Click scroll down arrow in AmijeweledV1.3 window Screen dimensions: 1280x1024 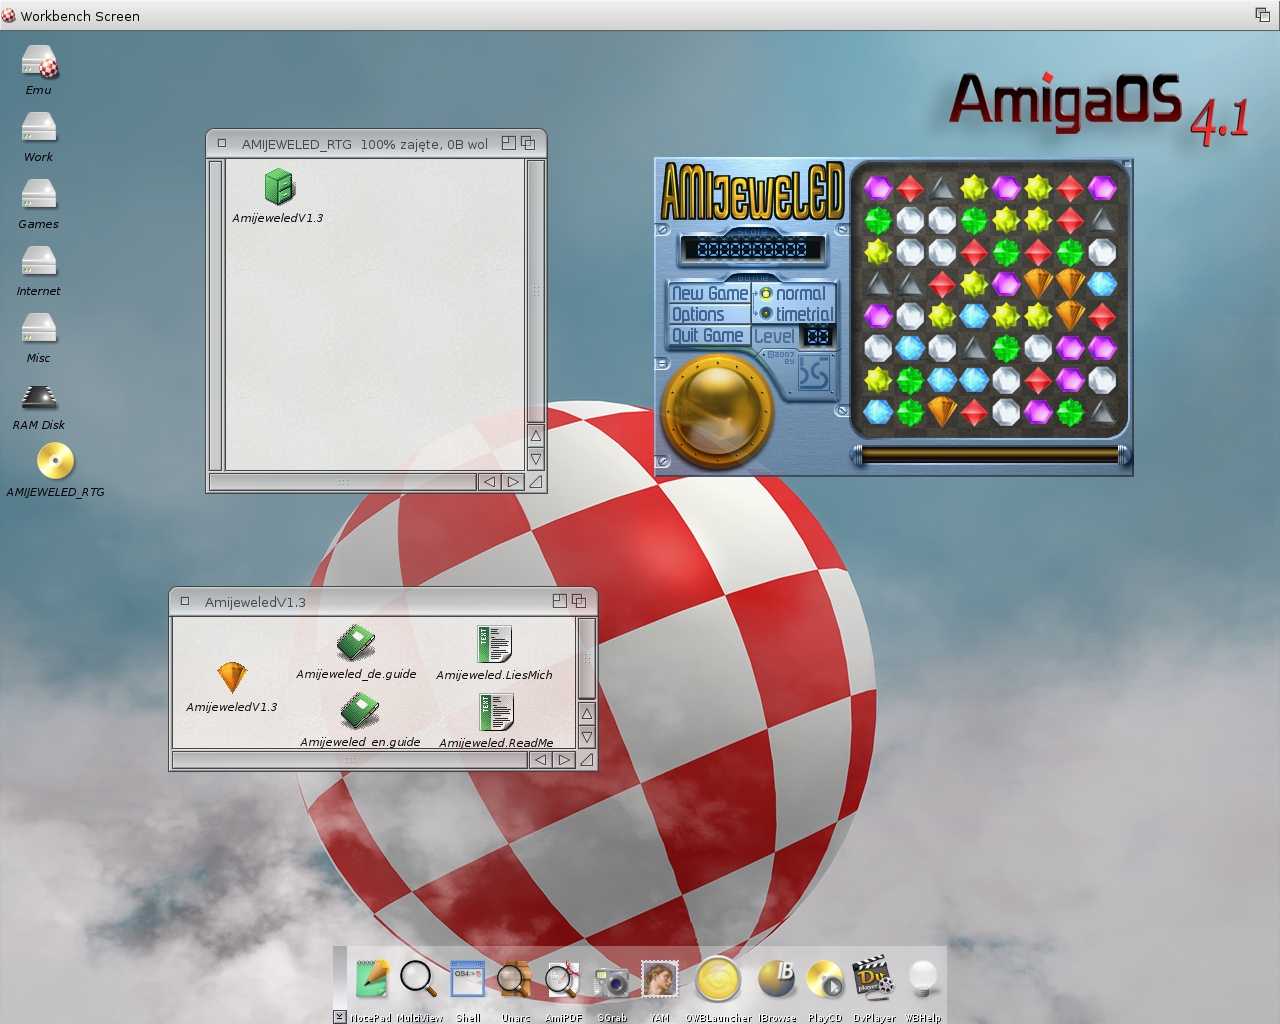(x=587, y=737)
